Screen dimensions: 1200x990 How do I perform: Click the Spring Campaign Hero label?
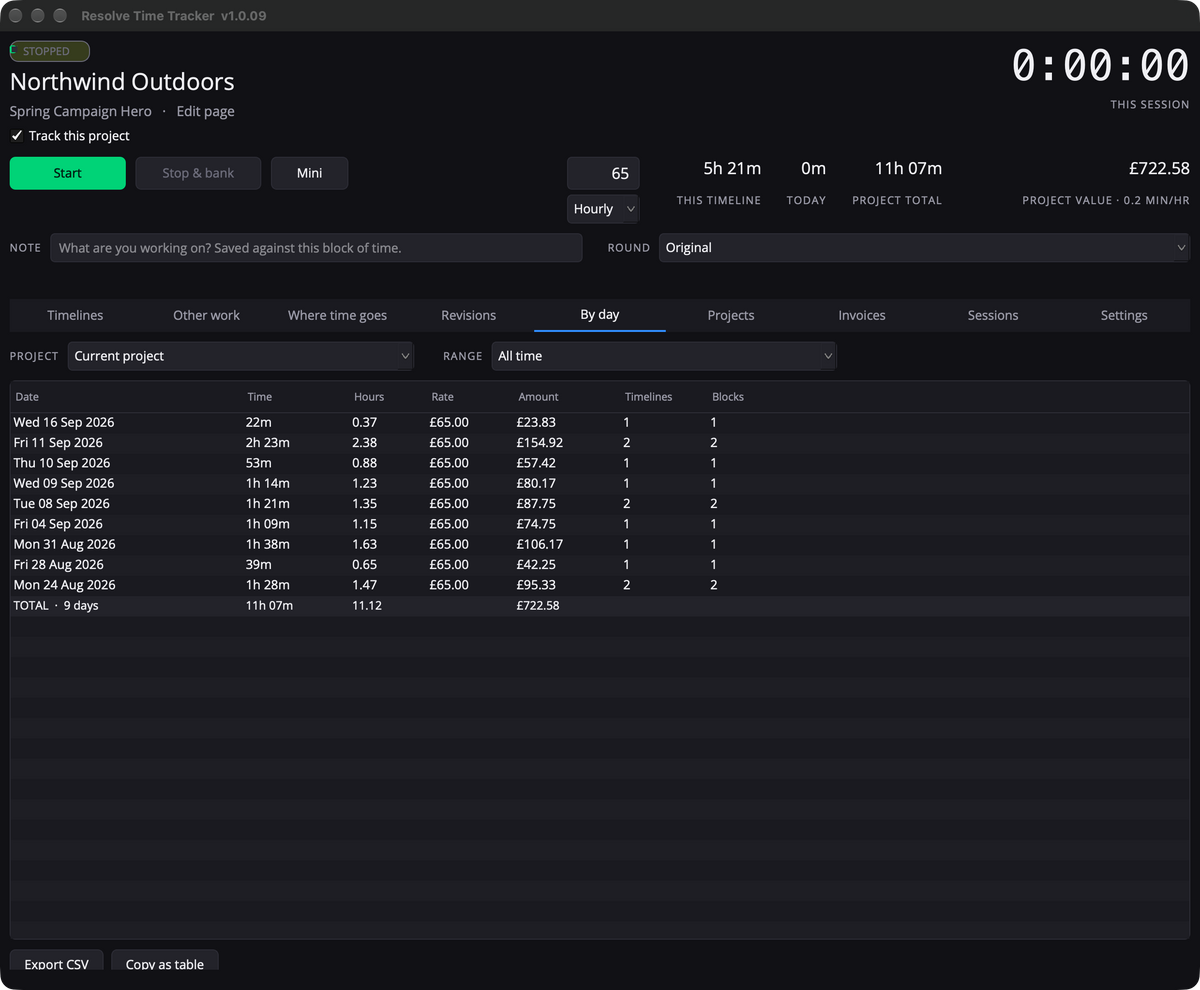[x=81, y=112]
